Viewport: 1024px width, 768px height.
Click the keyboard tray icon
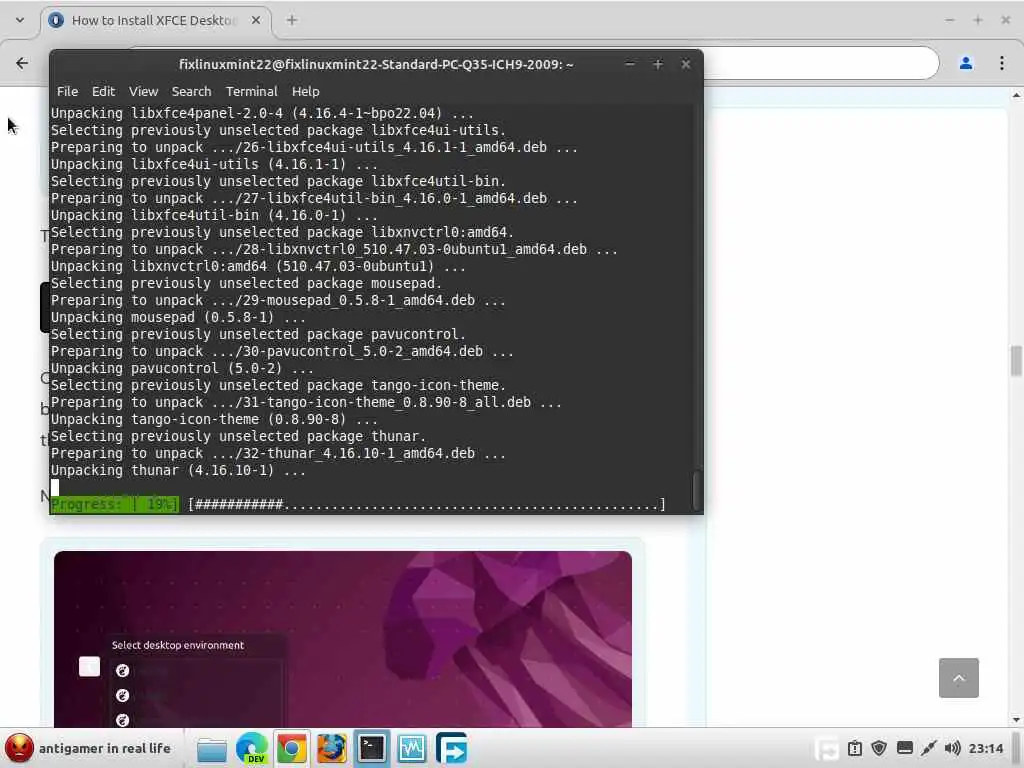pos(904,748)
